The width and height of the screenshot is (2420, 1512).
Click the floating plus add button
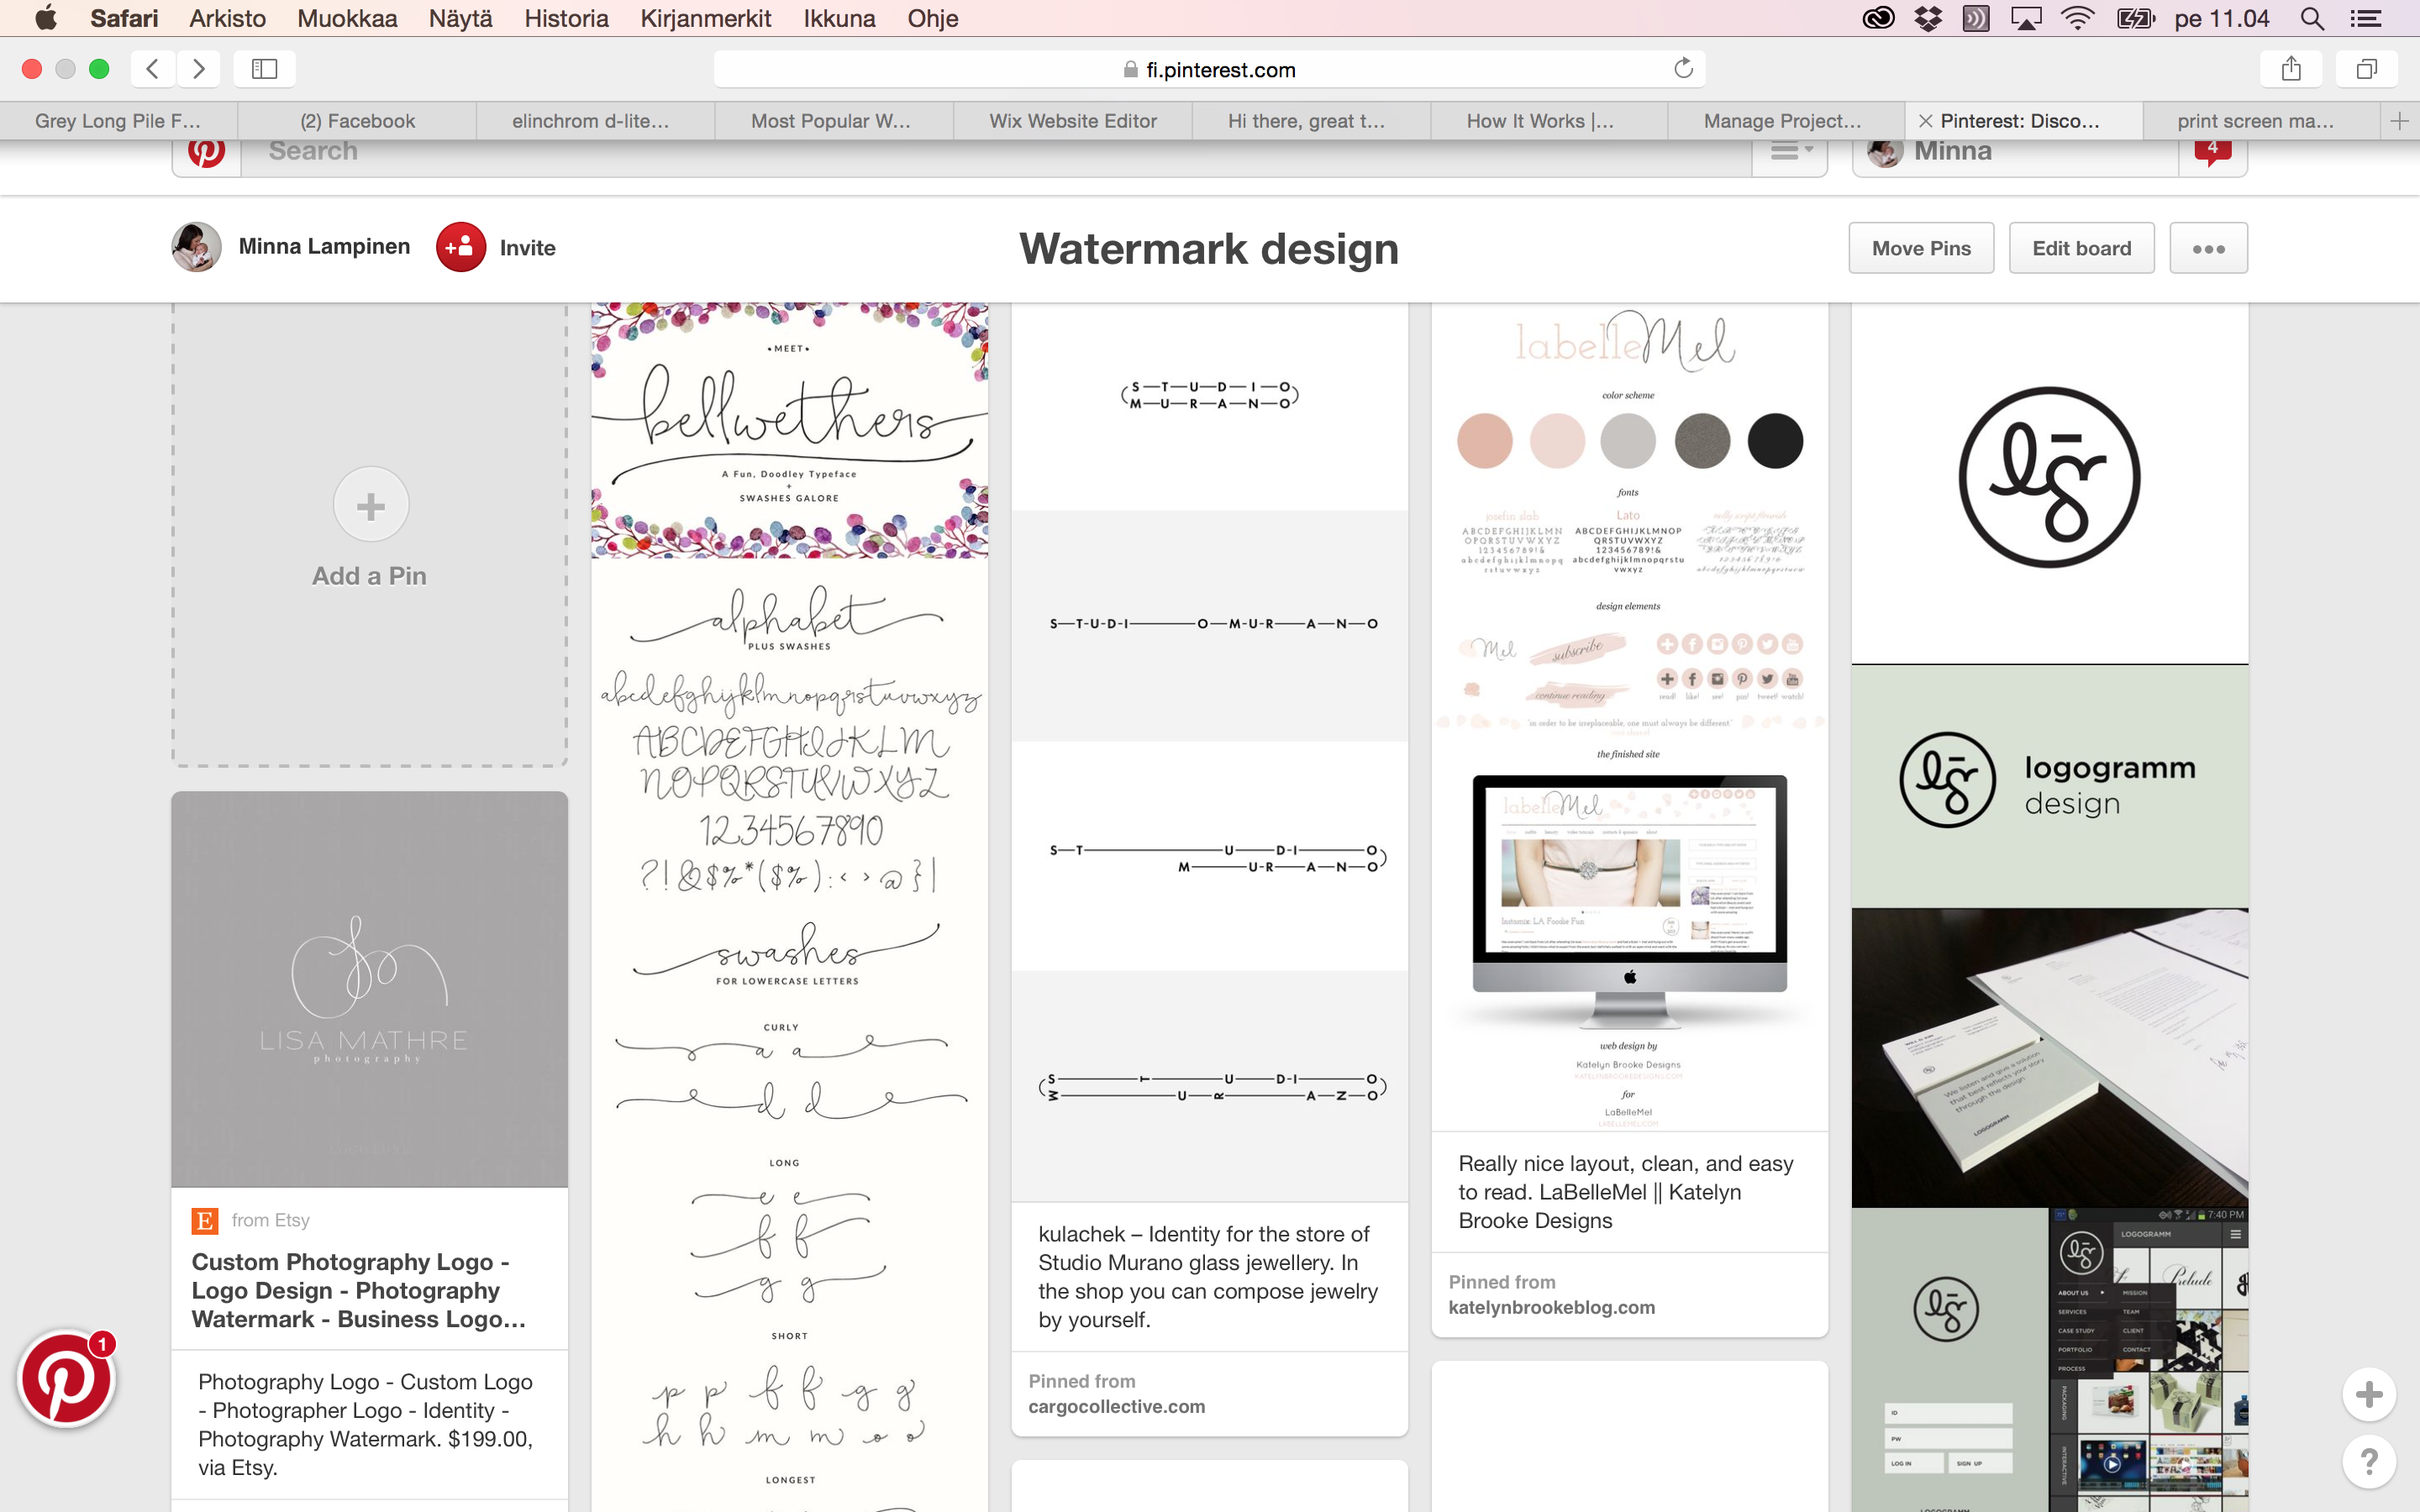click(x=2368, y=1394)
